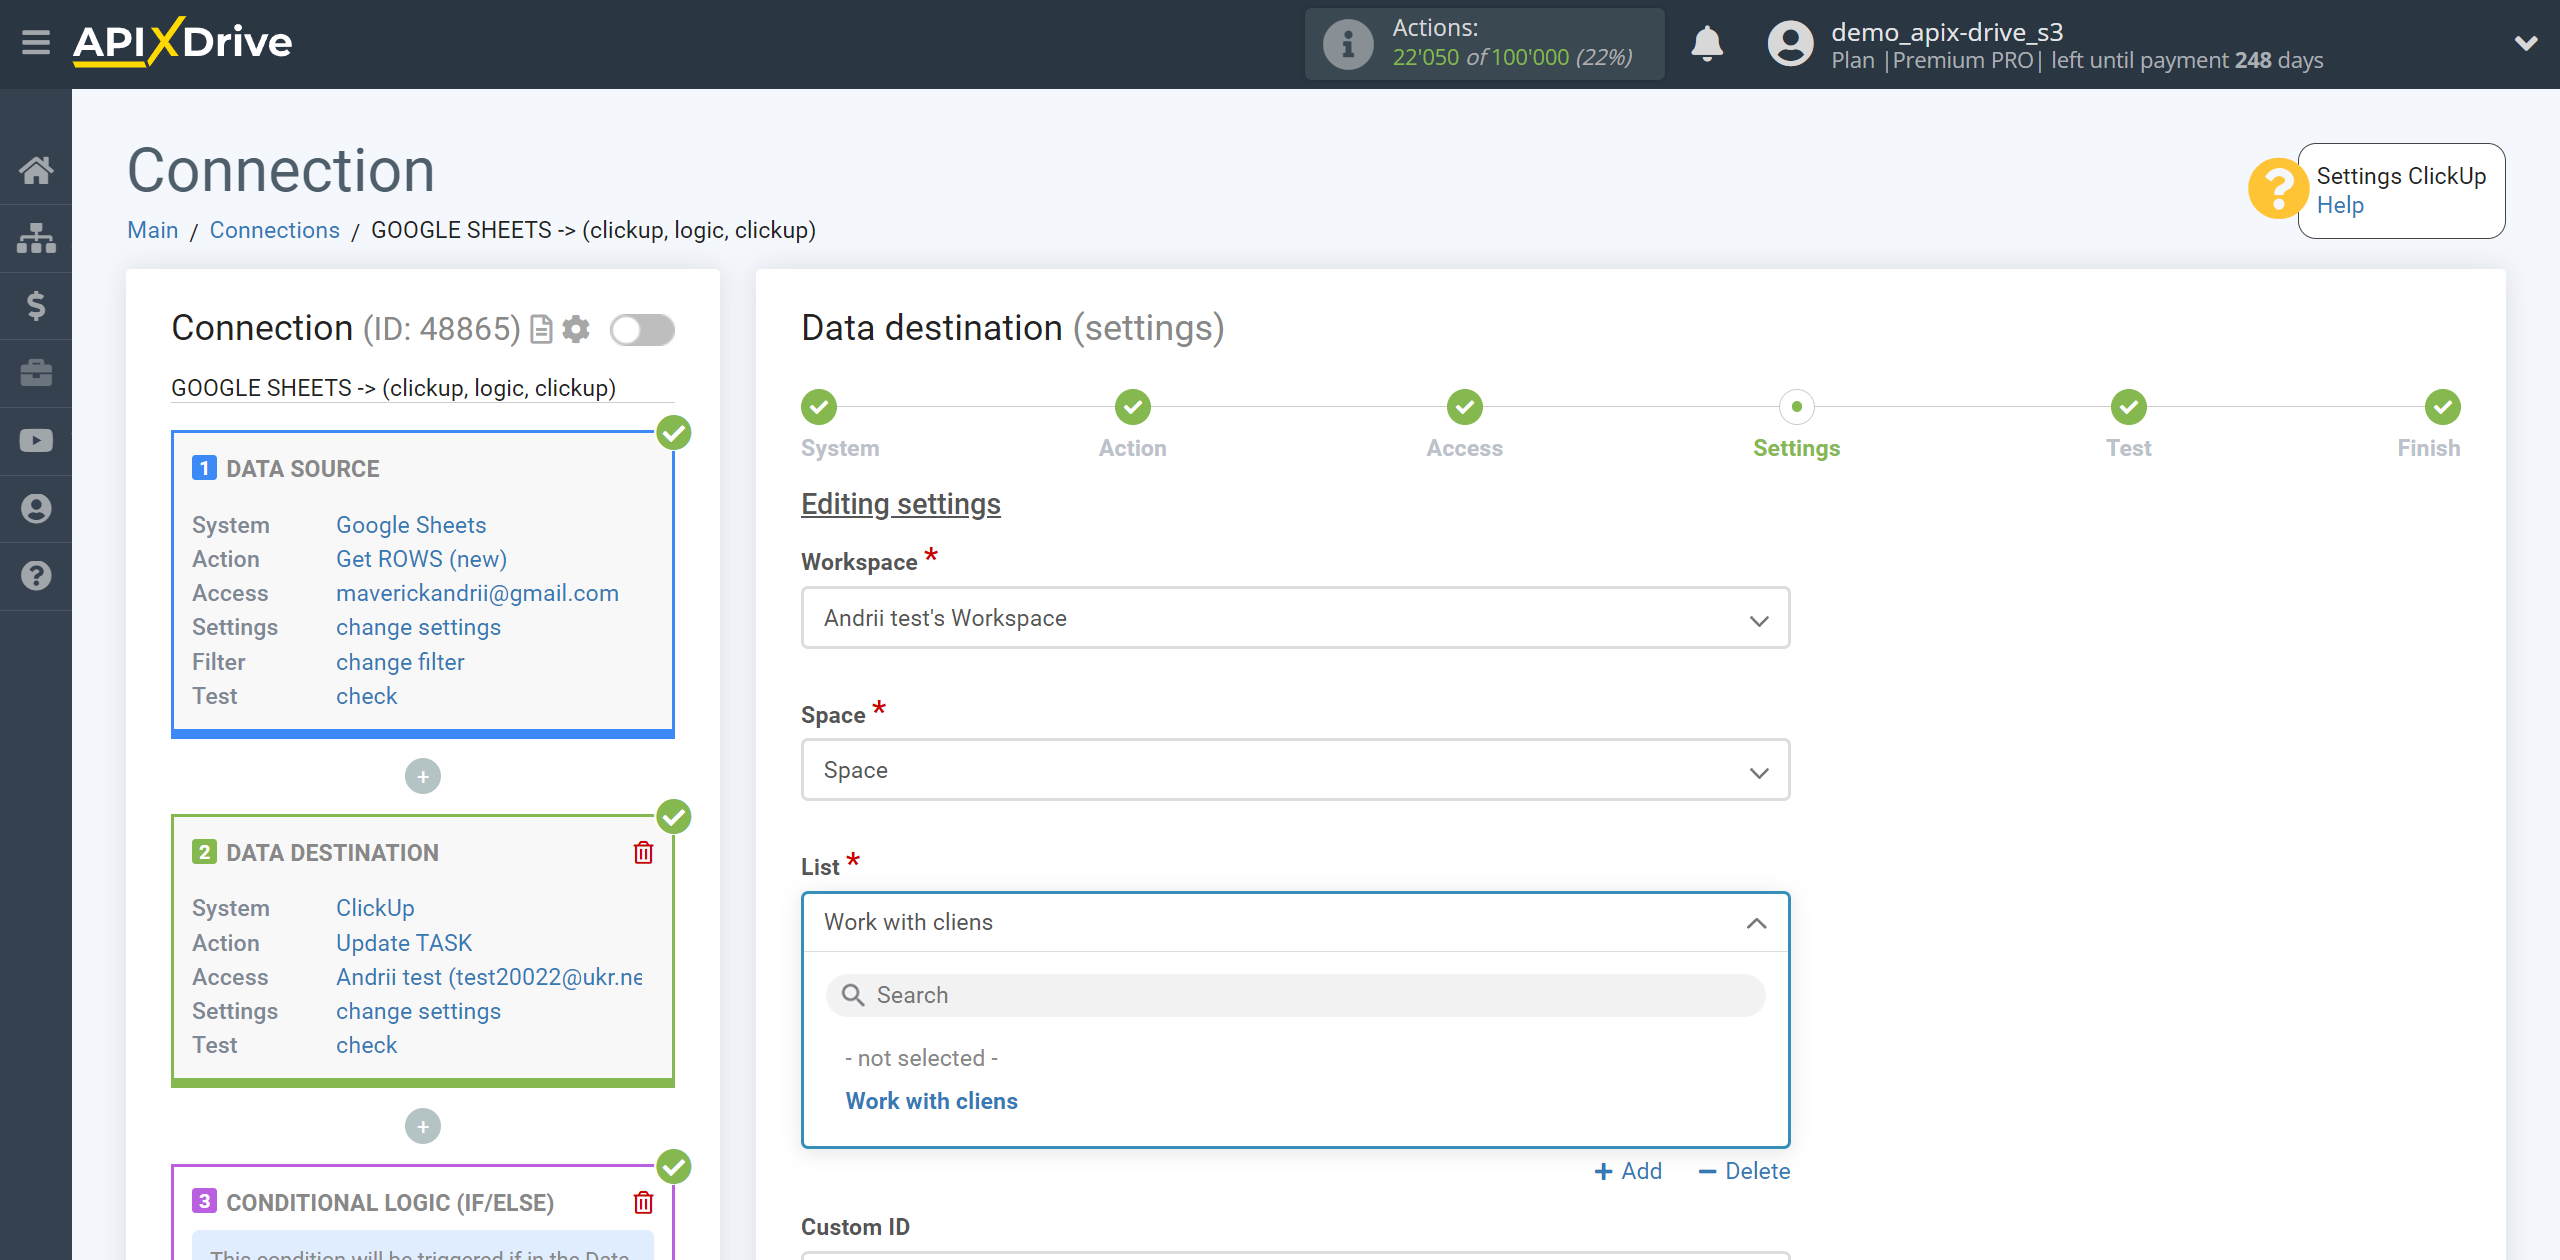Screen dimensions: 2560x1260
Task: Go to the Finish step
Action: 2442,407
